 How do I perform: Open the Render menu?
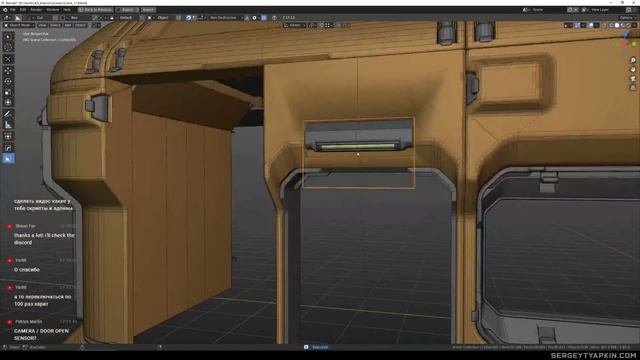coord(36,9)
